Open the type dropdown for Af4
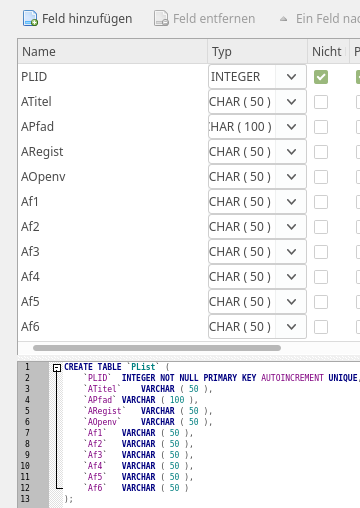360x508 pixels. 291,277
